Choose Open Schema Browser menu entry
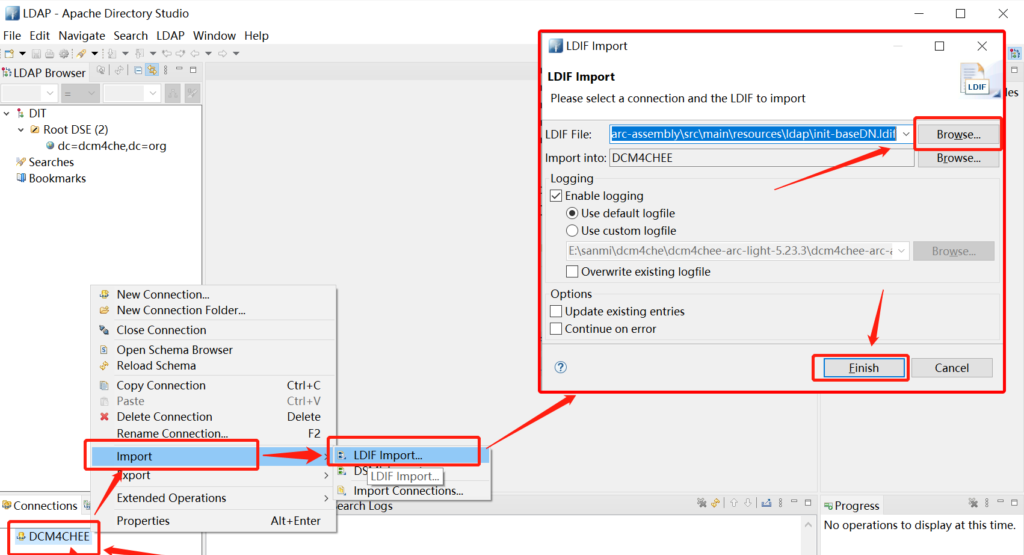The height and width of the screenshot is (555, 1024). 174,350
